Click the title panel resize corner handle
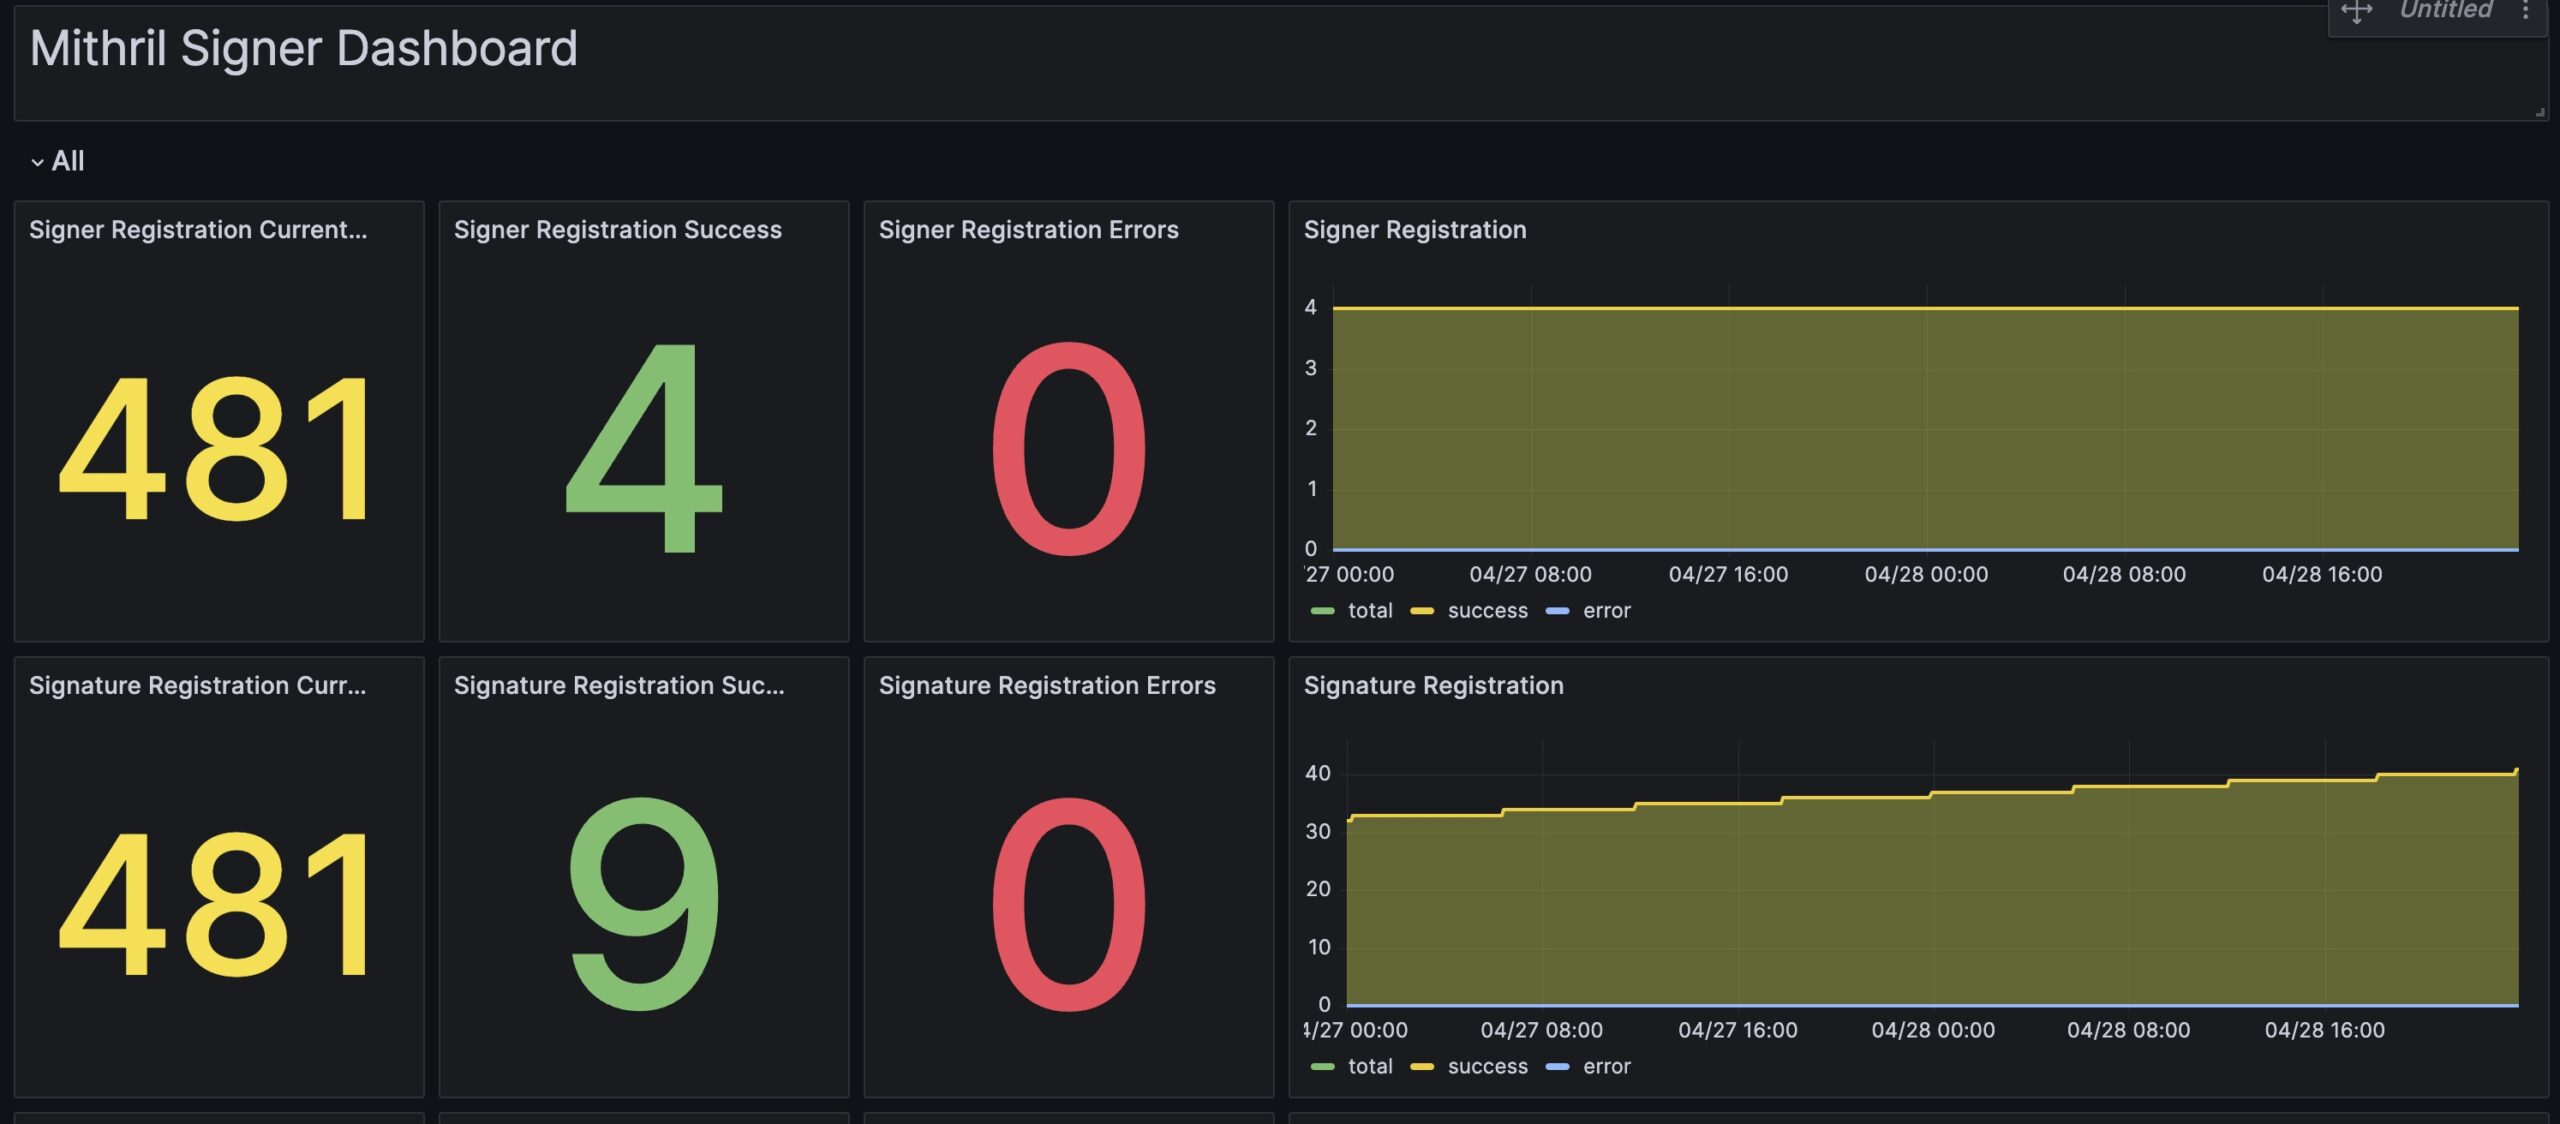The image size is (2560, 1124). click(2539, 112)
